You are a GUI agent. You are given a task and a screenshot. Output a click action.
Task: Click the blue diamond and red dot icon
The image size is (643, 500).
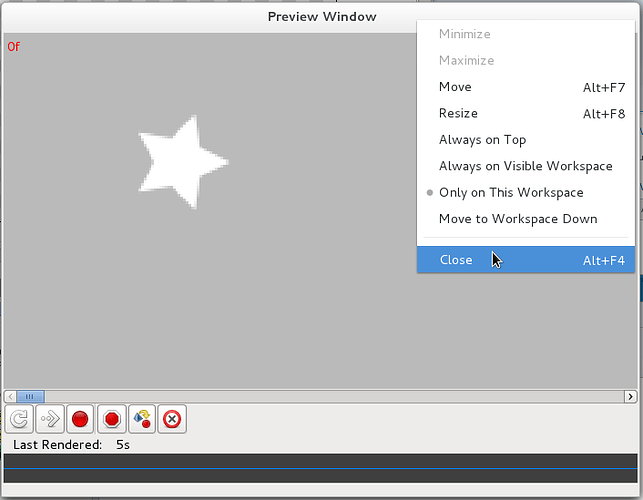(141, 419)
